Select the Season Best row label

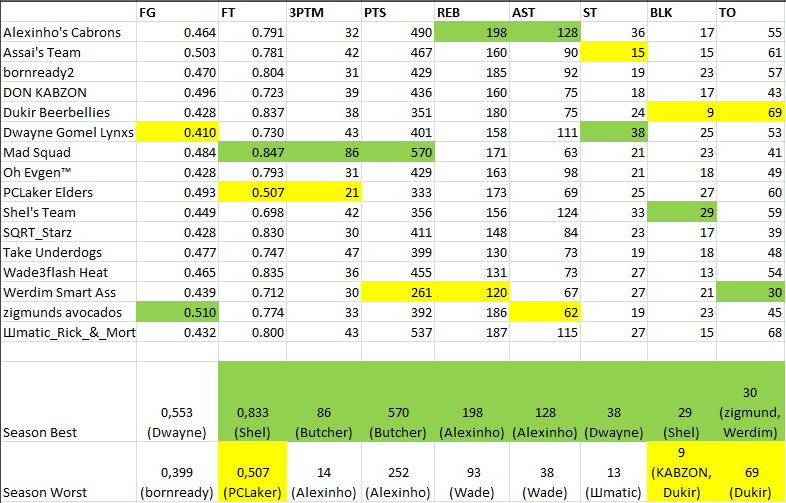coord(69,402)
